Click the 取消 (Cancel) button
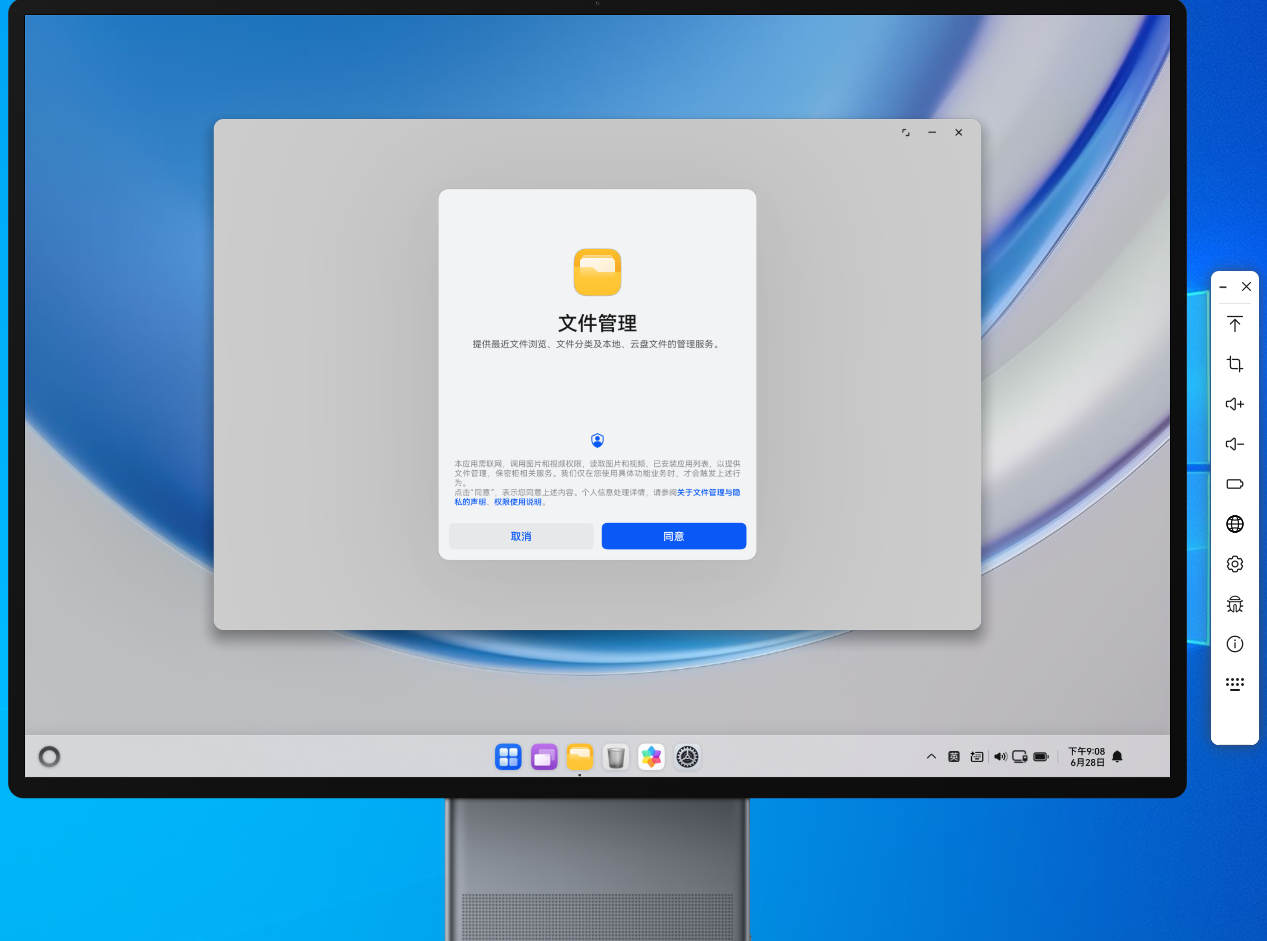This screenshot has width=1267, height=941. pos(521,536)
